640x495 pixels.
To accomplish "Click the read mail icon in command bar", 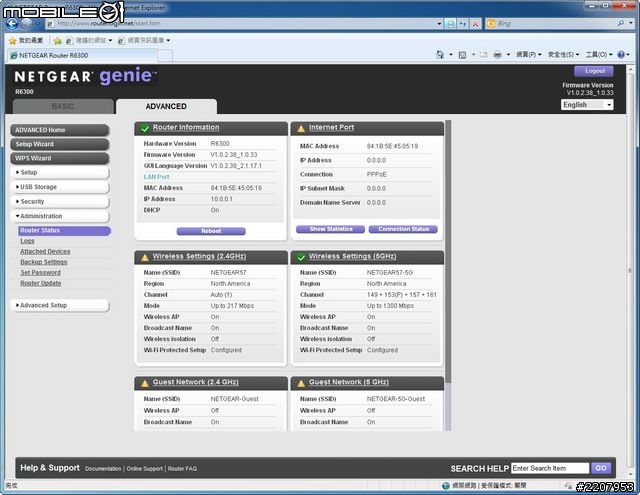I will 484,55.
